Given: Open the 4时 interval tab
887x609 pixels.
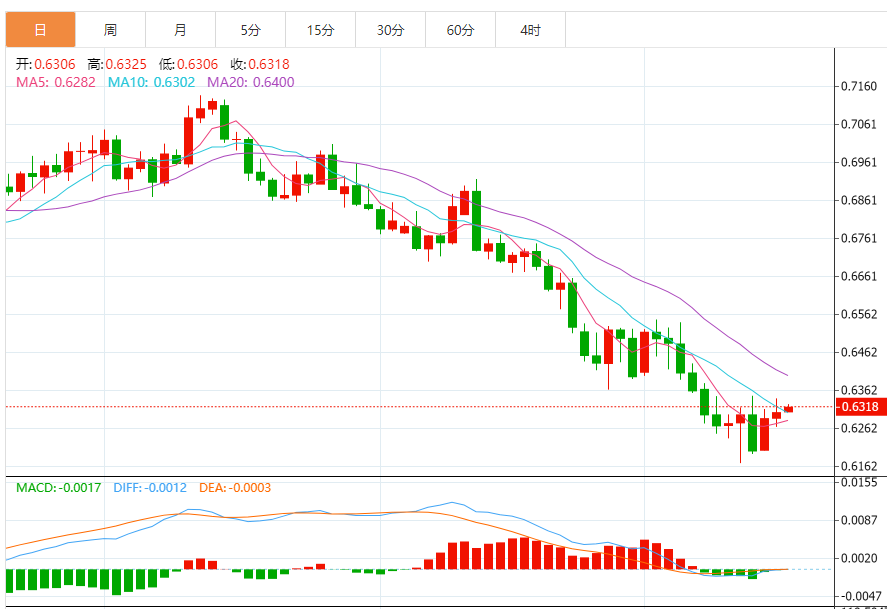Looking at the screenshot, I should tap(531, 30).
